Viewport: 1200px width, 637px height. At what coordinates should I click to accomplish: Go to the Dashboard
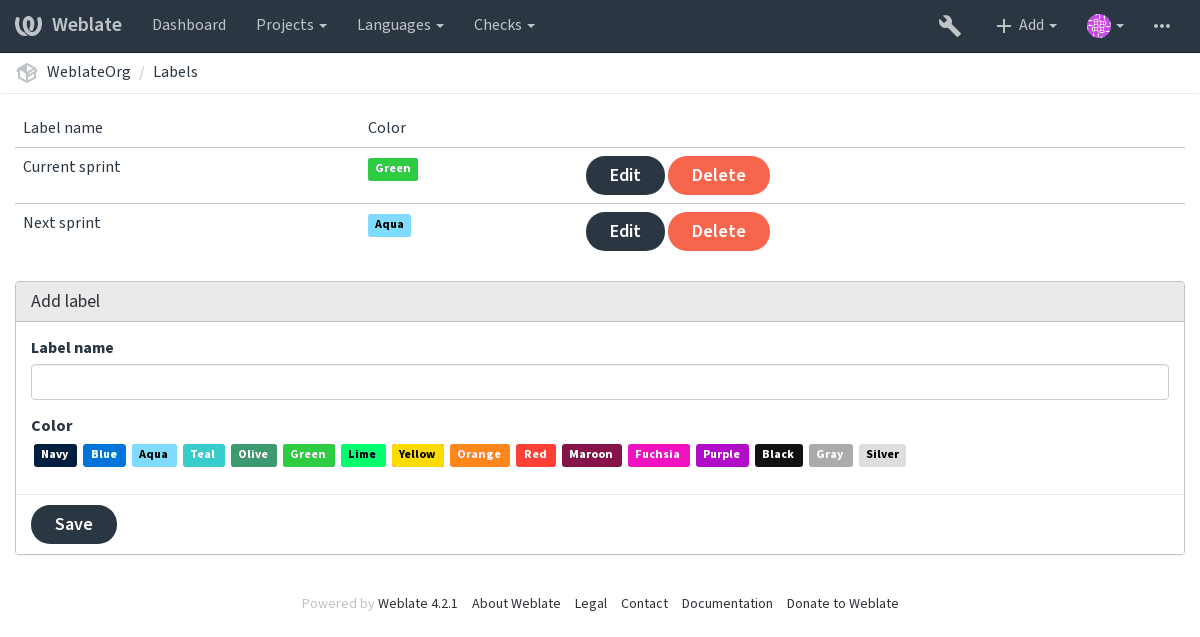(189, 25)
